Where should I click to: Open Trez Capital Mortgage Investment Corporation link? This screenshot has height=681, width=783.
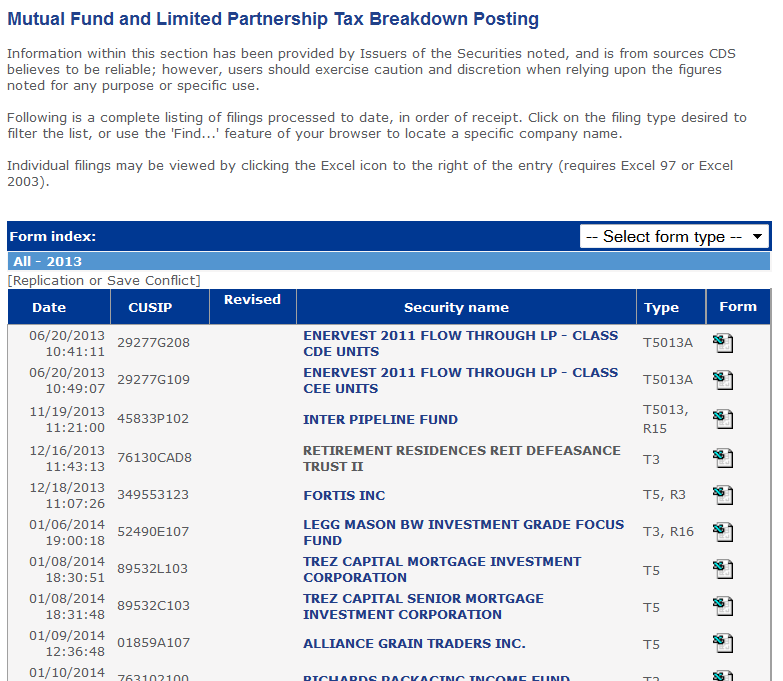click(x=442, y=569)
